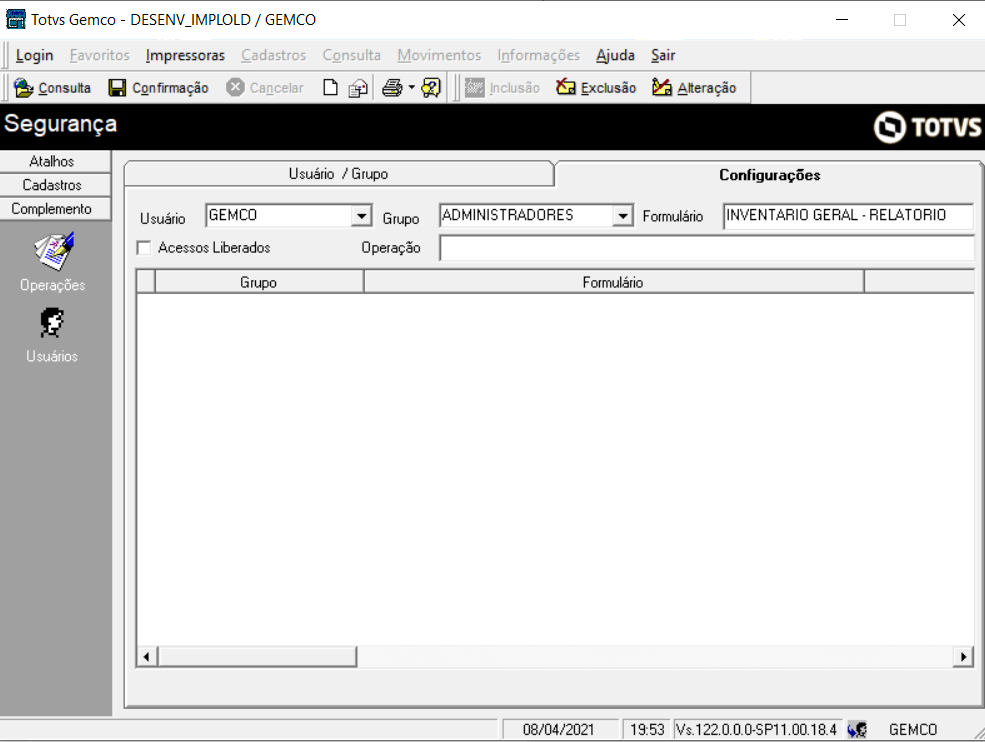Click the blank new page icon
985x742 pixels.
click(x=330, y=87)
